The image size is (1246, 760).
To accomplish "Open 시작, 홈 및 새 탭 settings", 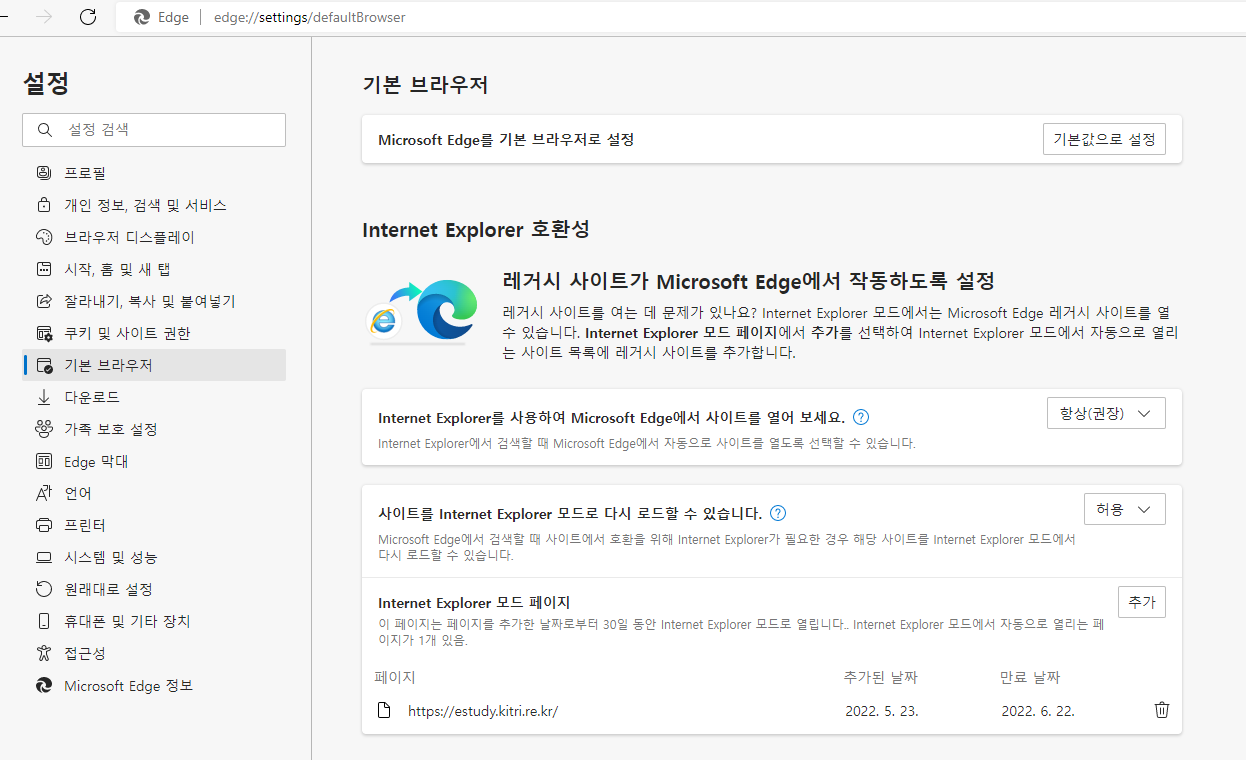I will click(154, 269).
